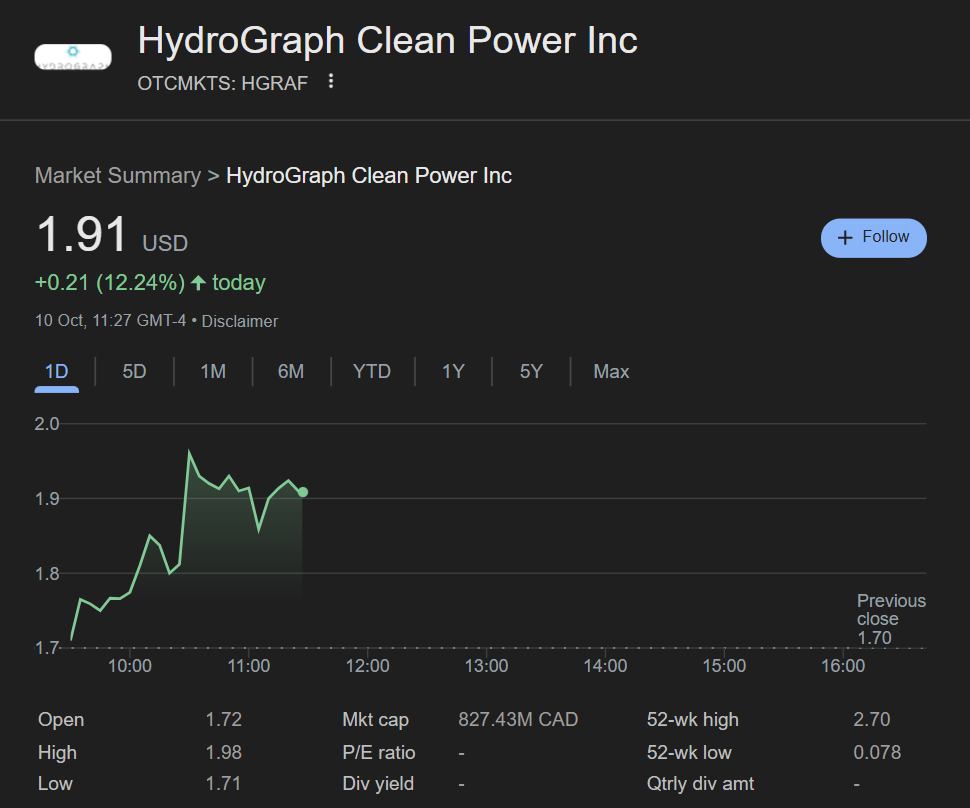Click the 12:00 time axis label
This screenshot has height=808, width=970.
(x=367, y=666)
